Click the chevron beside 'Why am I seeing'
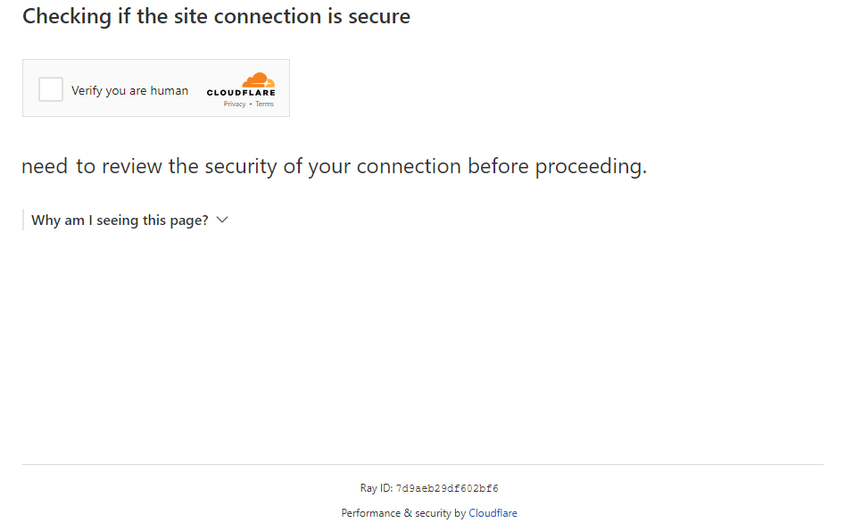Viewport: 845px width, 532px height. click(222, 220)
